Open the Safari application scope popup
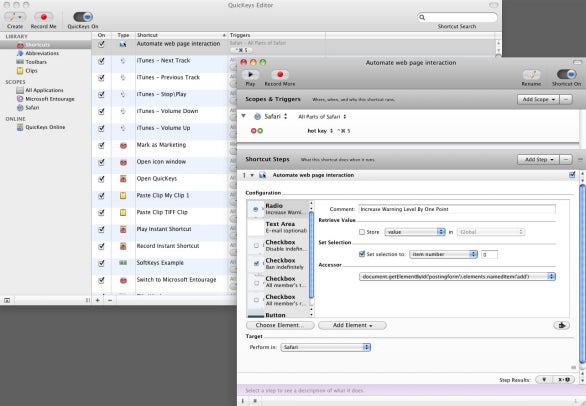586x406 pixels. pos(271,117)
